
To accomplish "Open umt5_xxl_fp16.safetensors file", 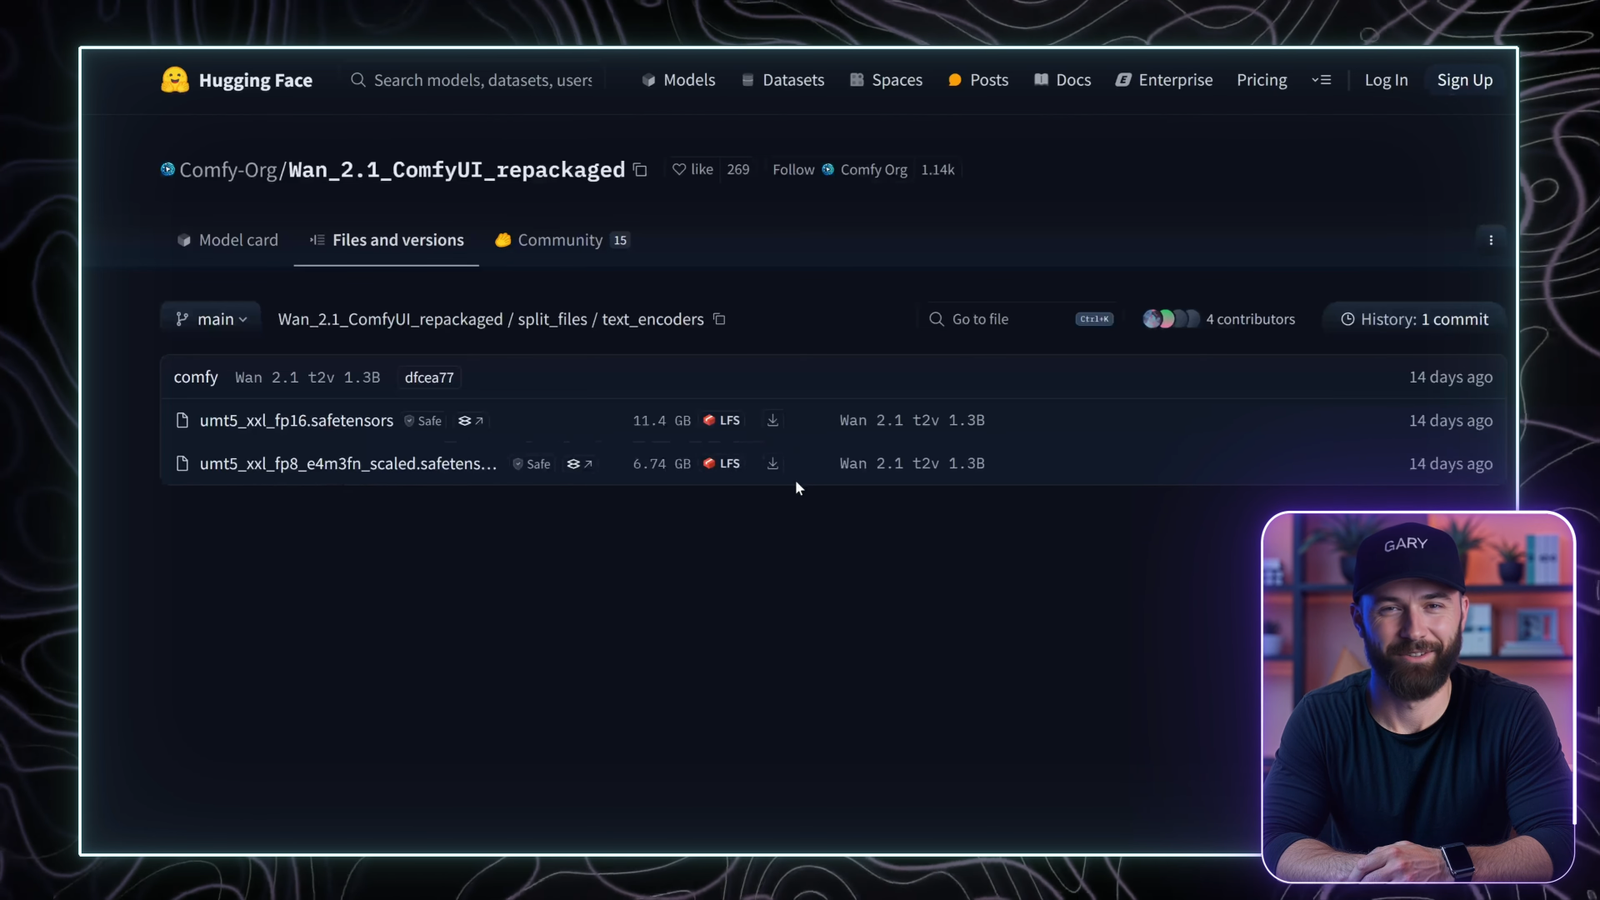I will coord(297,420).
